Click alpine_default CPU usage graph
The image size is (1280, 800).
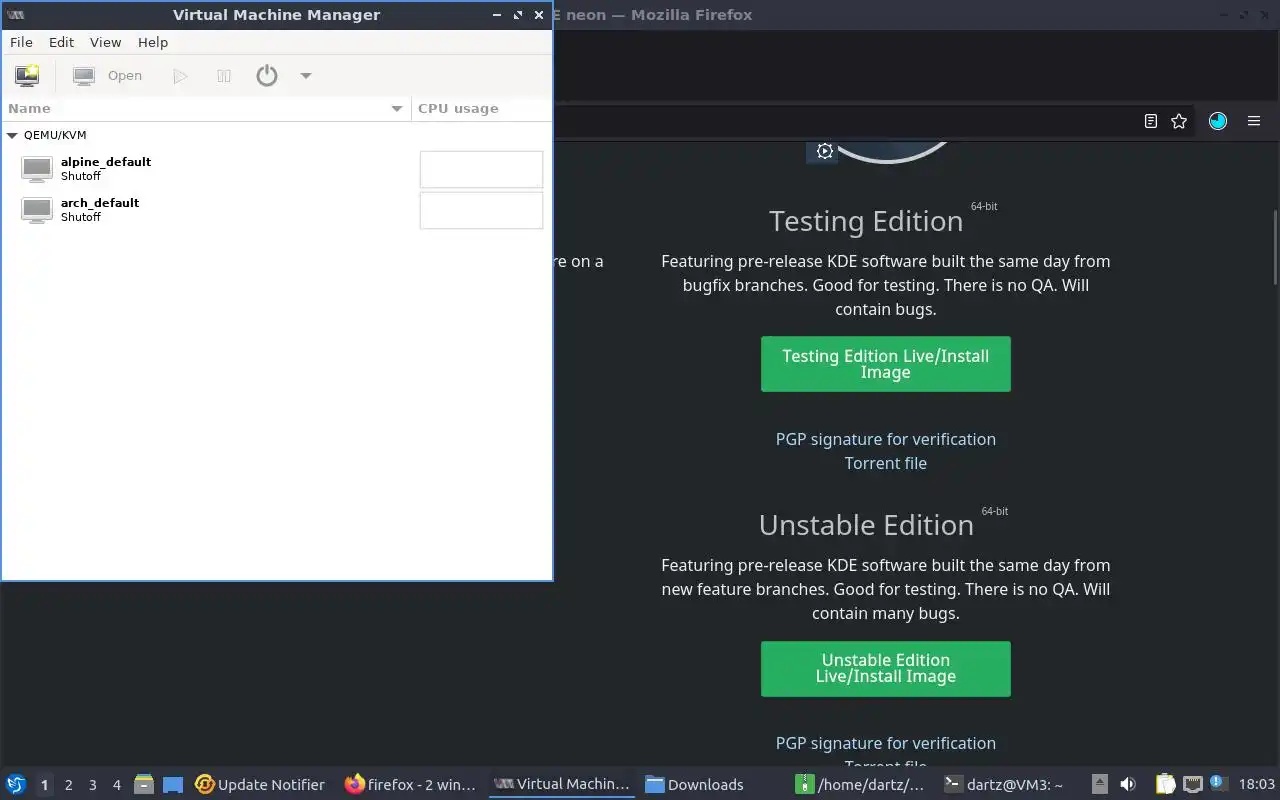point(481,169)
